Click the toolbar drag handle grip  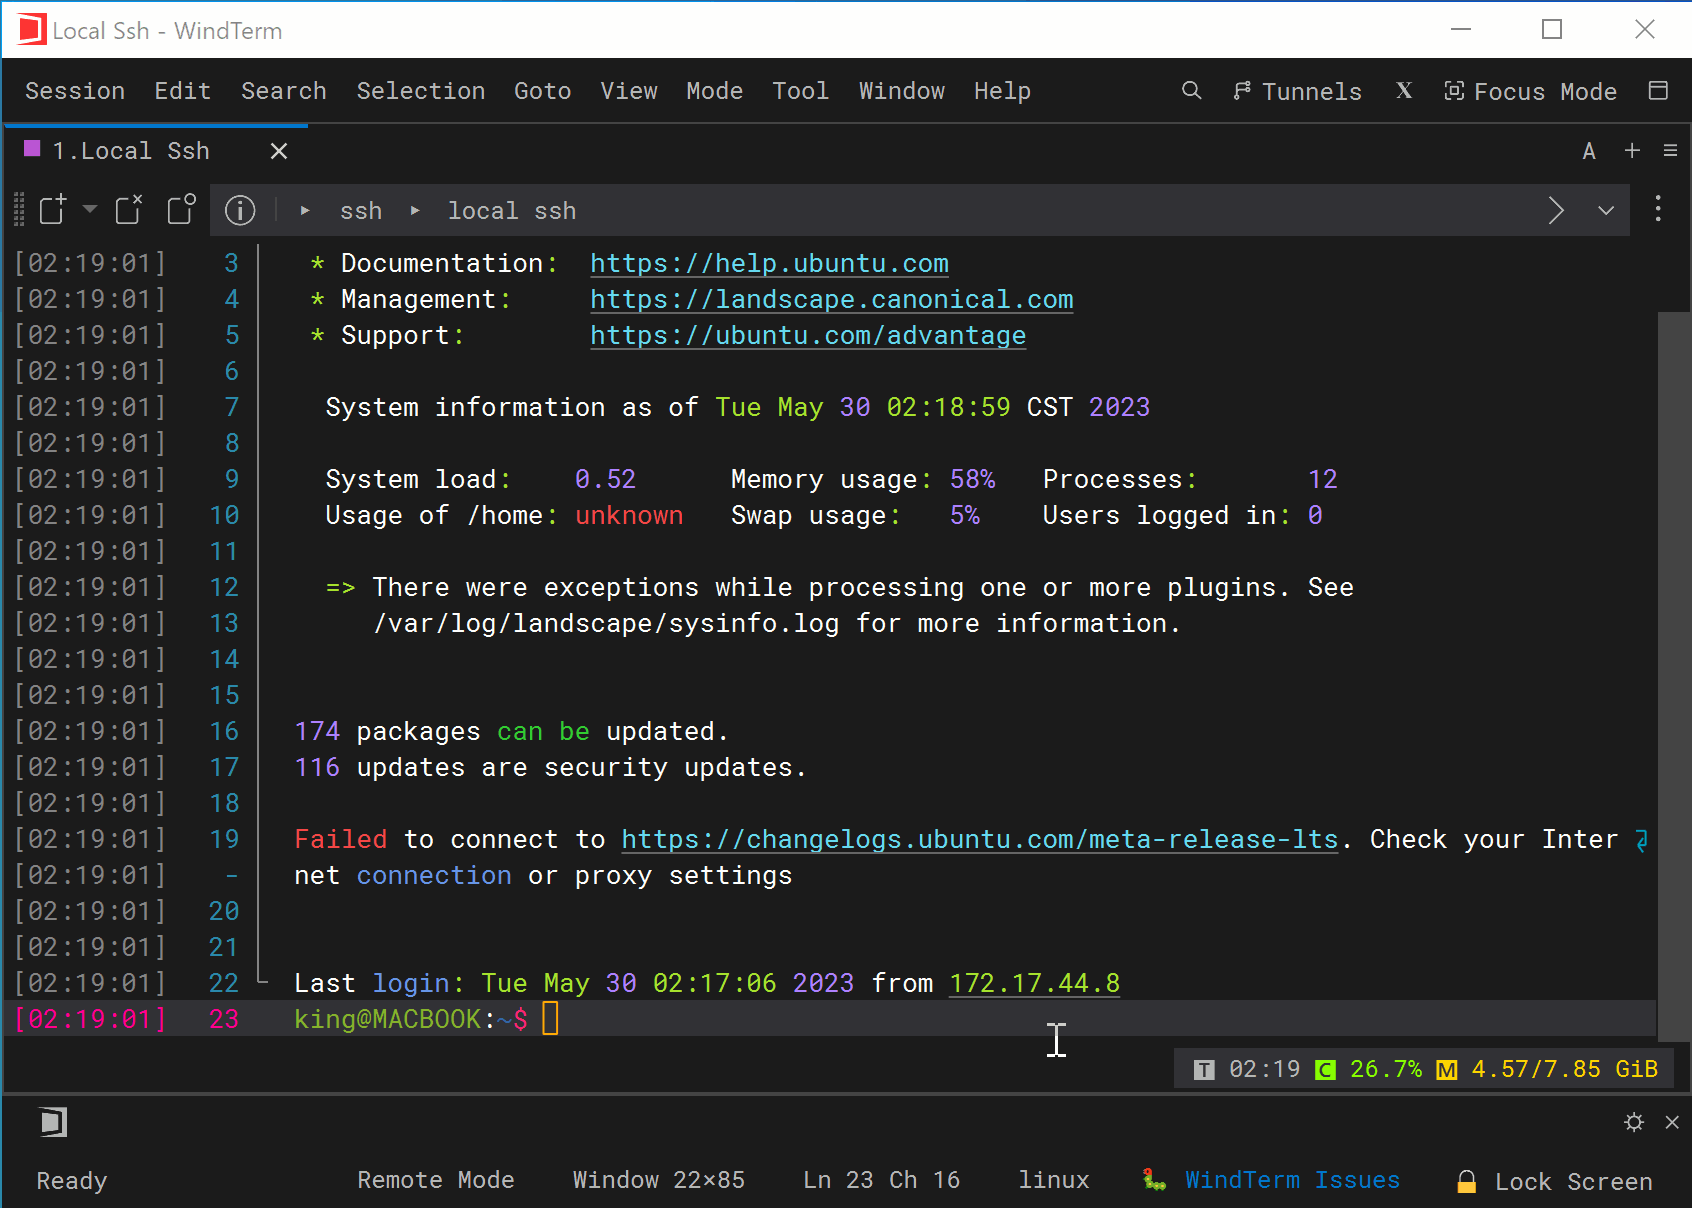click(19, 210)
